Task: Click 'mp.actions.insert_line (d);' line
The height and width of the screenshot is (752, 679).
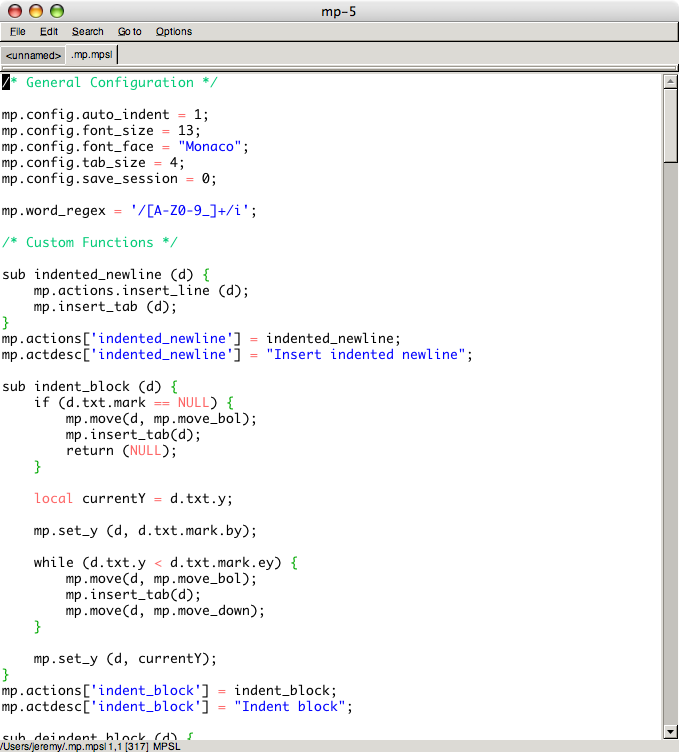Action: point(141,291)
